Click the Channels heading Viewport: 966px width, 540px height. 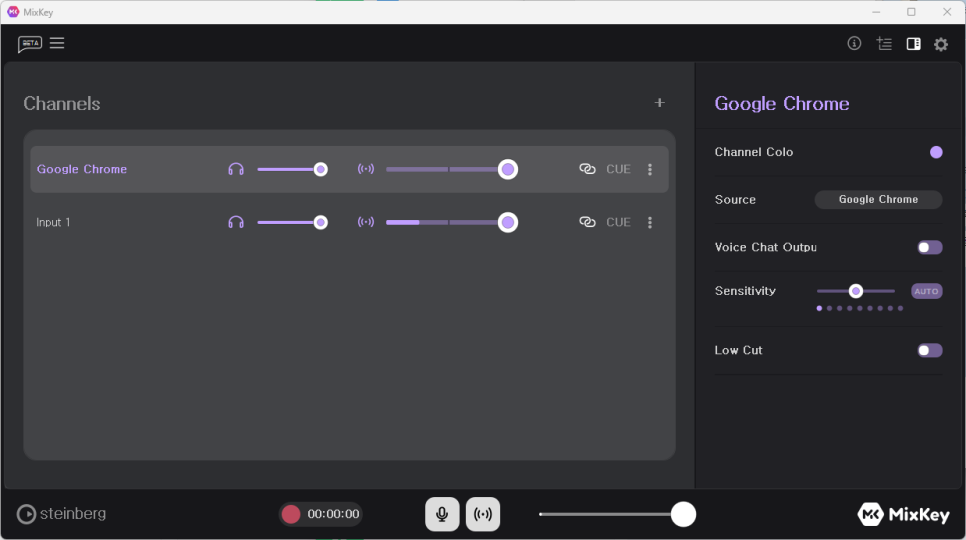62,103
